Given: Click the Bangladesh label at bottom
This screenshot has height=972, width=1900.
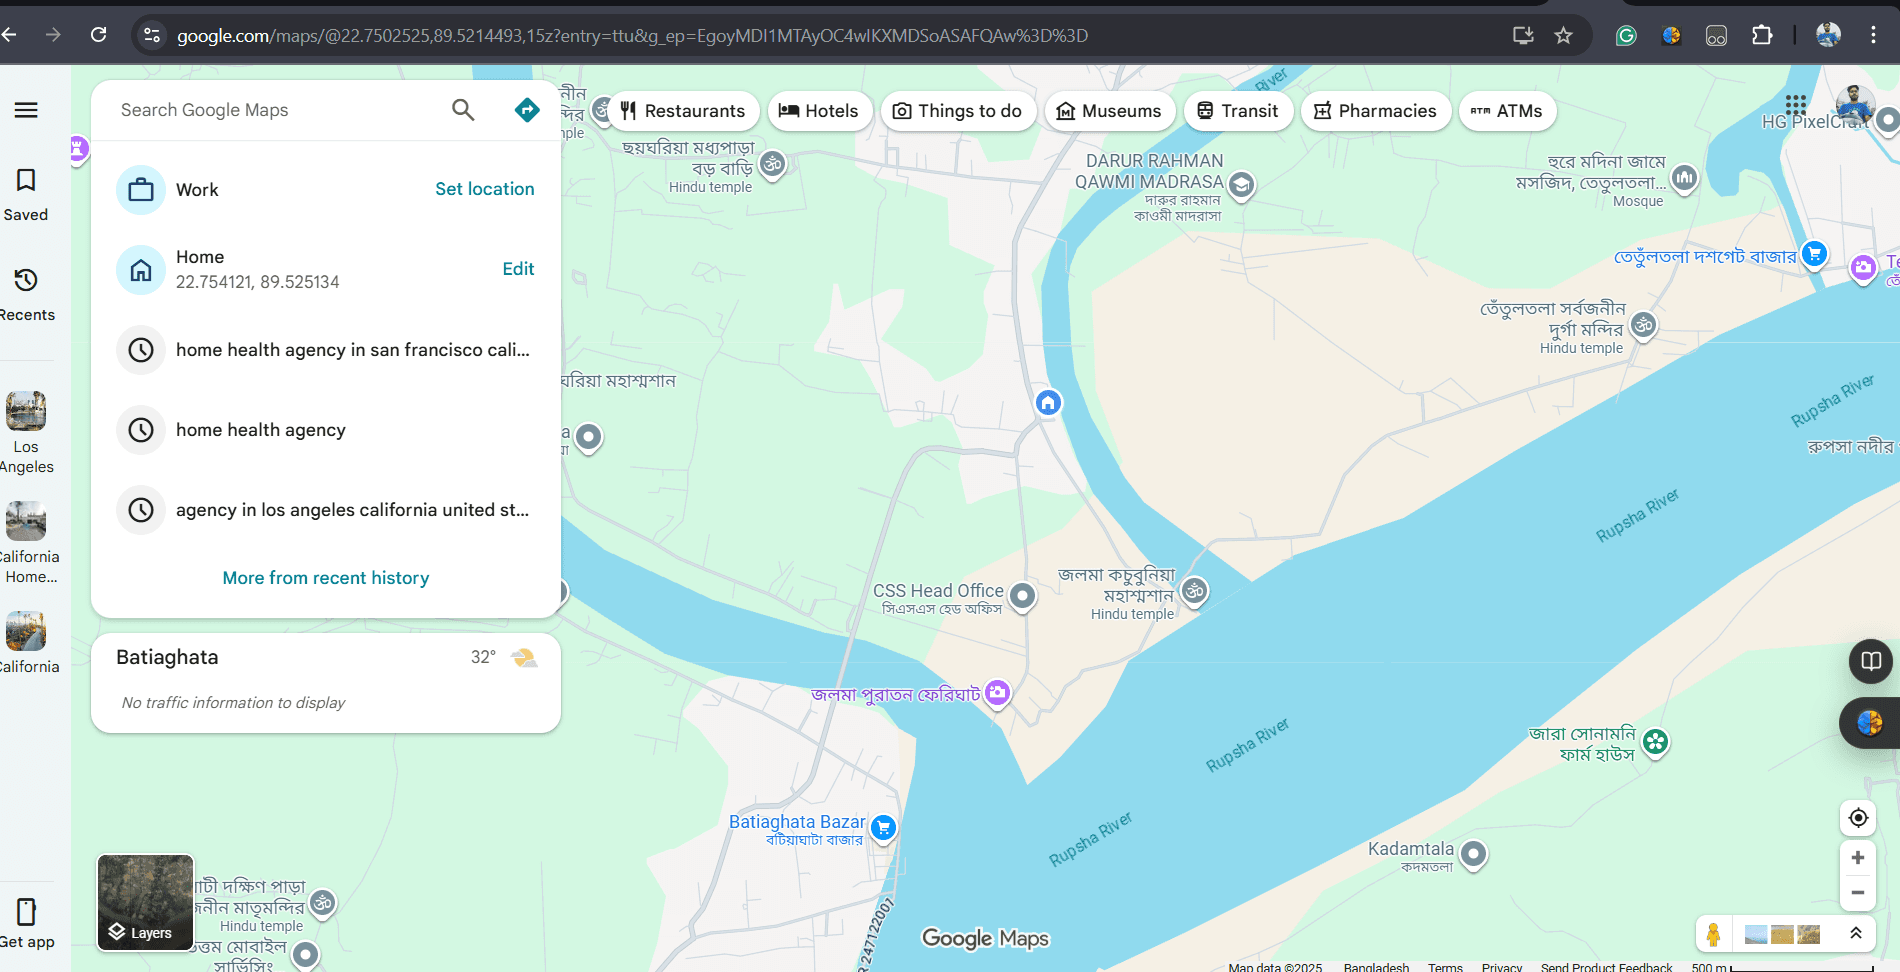Looking at the screenshot, I should [1376, 966].
